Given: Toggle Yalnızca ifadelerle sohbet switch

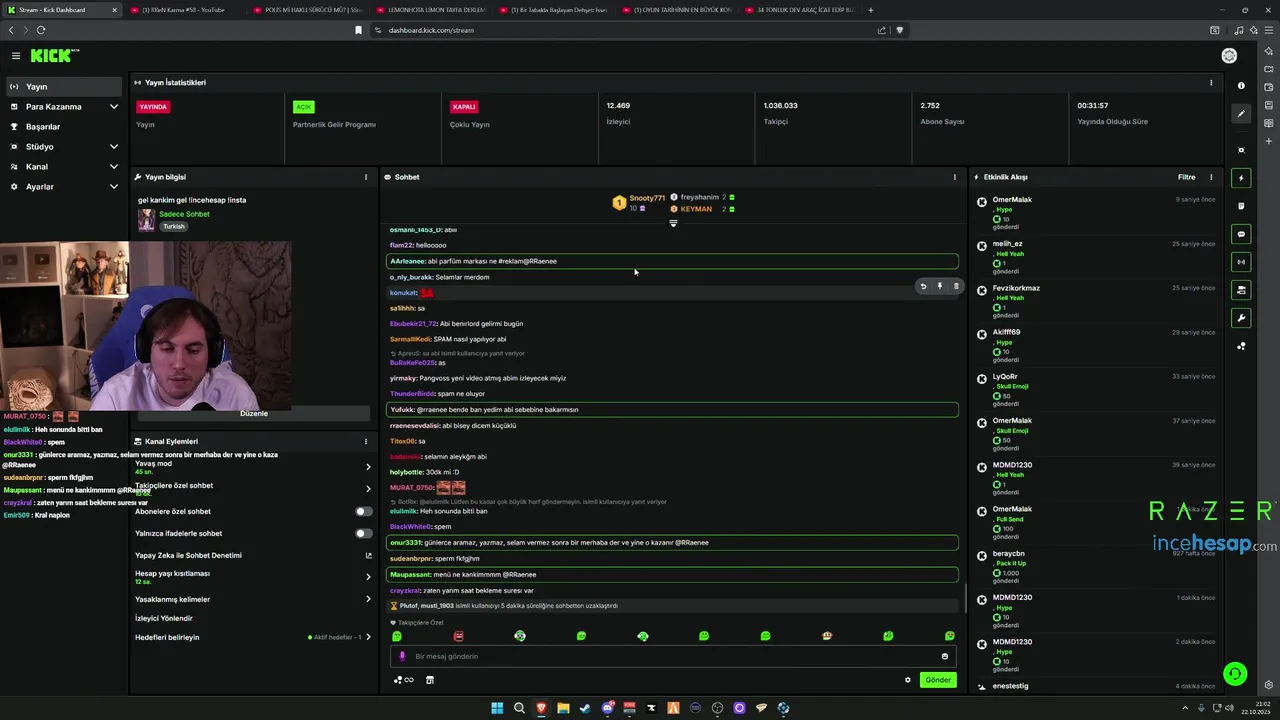Looking at the screenshot, I should (x=364, y=533).
